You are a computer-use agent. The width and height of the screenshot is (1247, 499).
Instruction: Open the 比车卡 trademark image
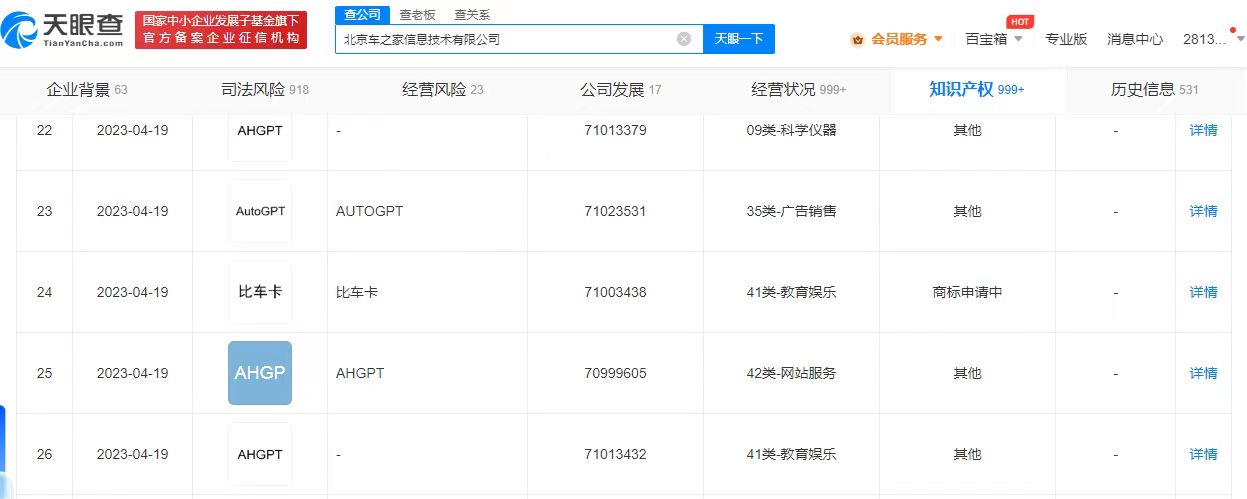[260, 292]
